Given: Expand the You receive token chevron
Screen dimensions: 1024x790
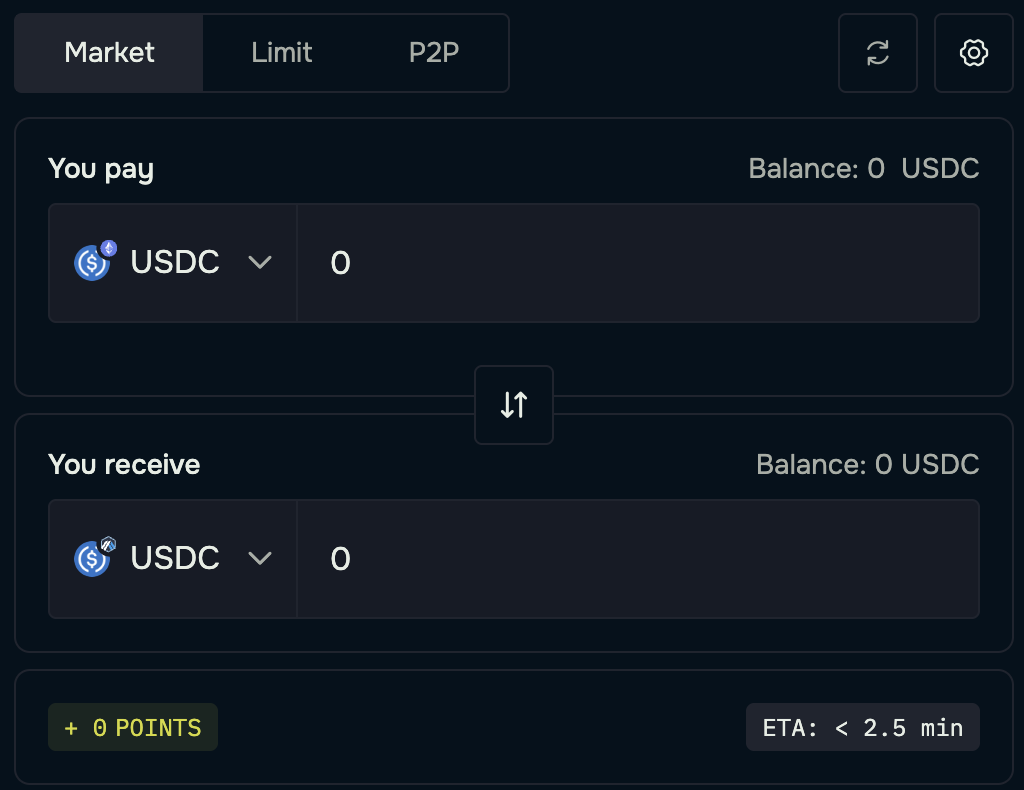Looking at the screenshot, I should pos(260,558).
